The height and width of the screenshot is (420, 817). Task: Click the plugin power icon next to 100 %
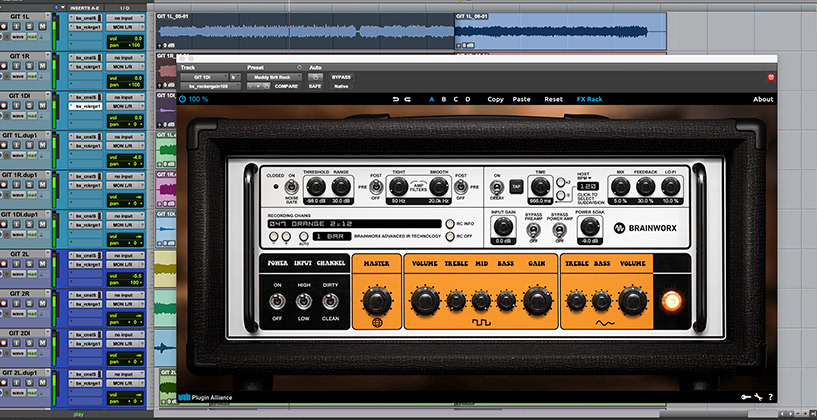coord(182,99)
